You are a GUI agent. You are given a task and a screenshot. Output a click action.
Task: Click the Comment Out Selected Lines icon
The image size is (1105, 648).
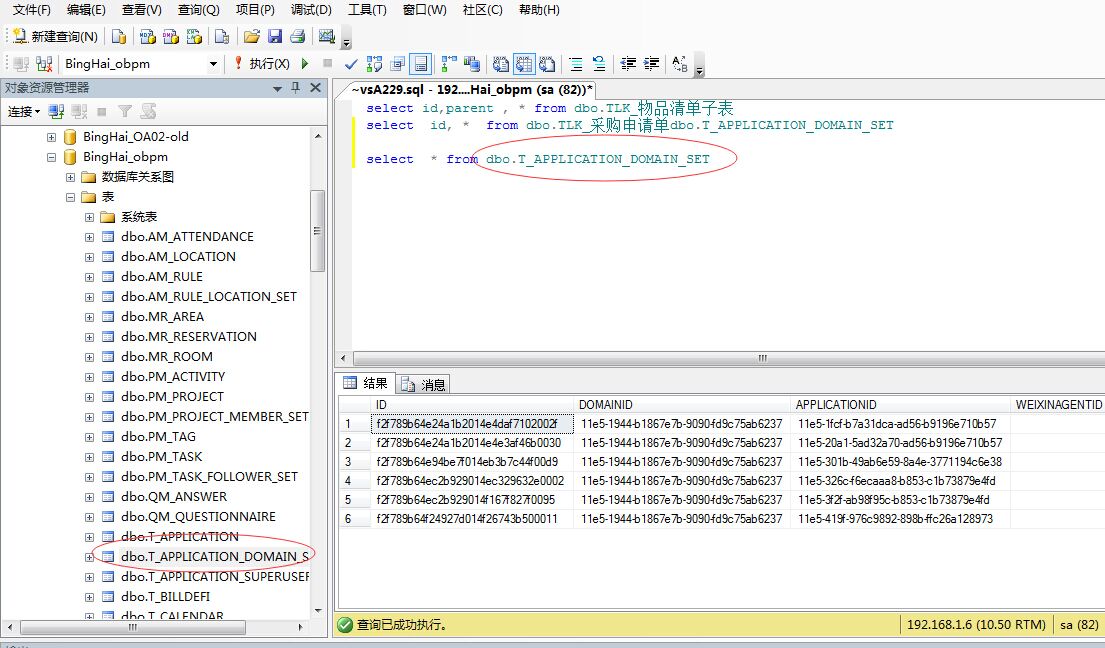(576, 64)
